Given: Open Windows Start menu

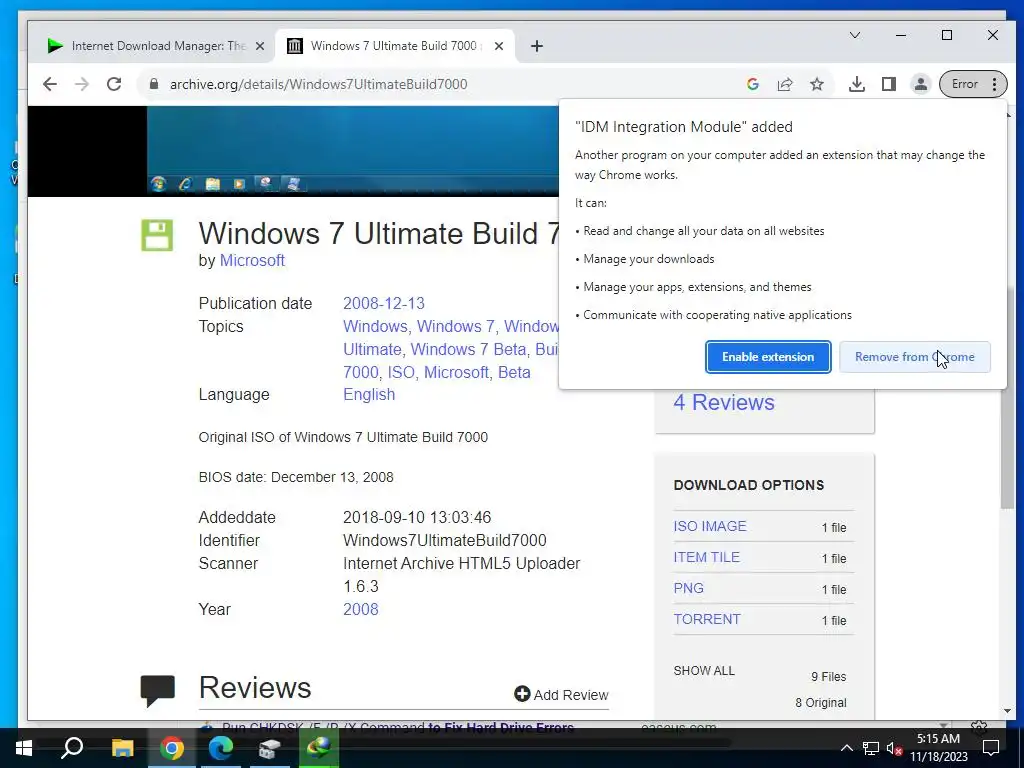Looking at the screenshot, I should (24, 748).
